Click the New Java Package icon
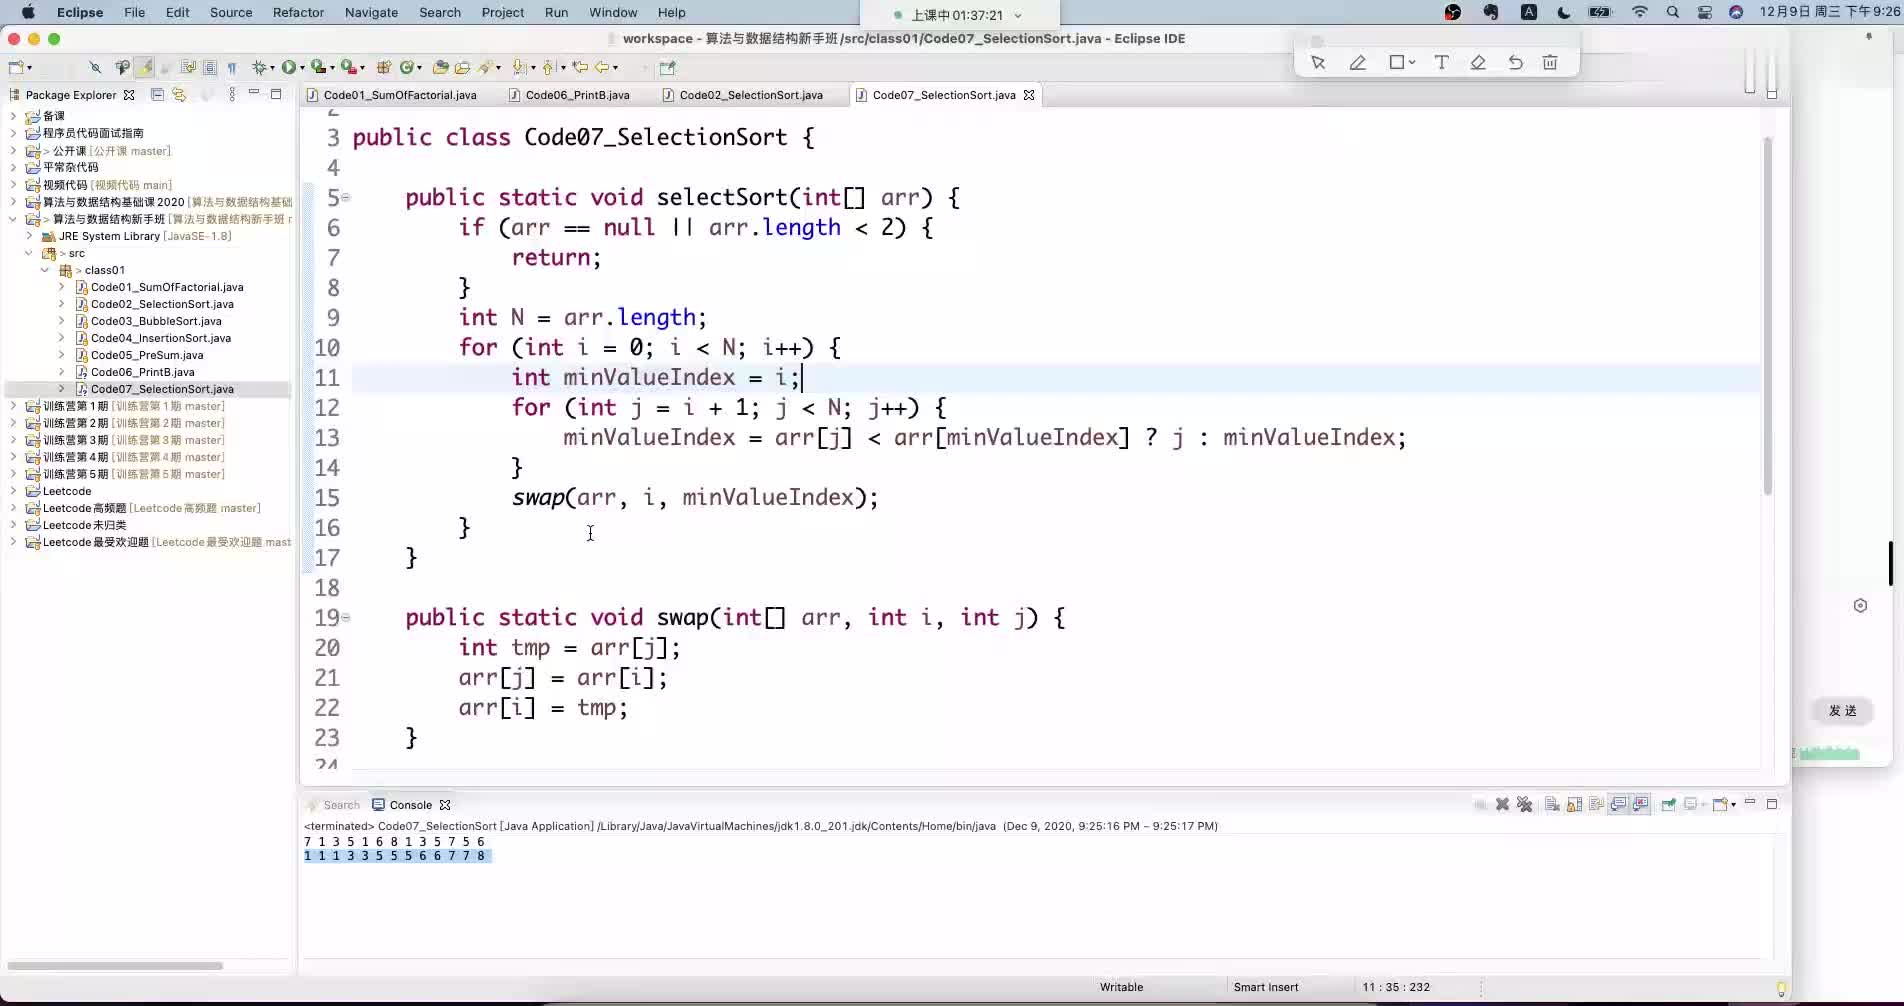 383,67
